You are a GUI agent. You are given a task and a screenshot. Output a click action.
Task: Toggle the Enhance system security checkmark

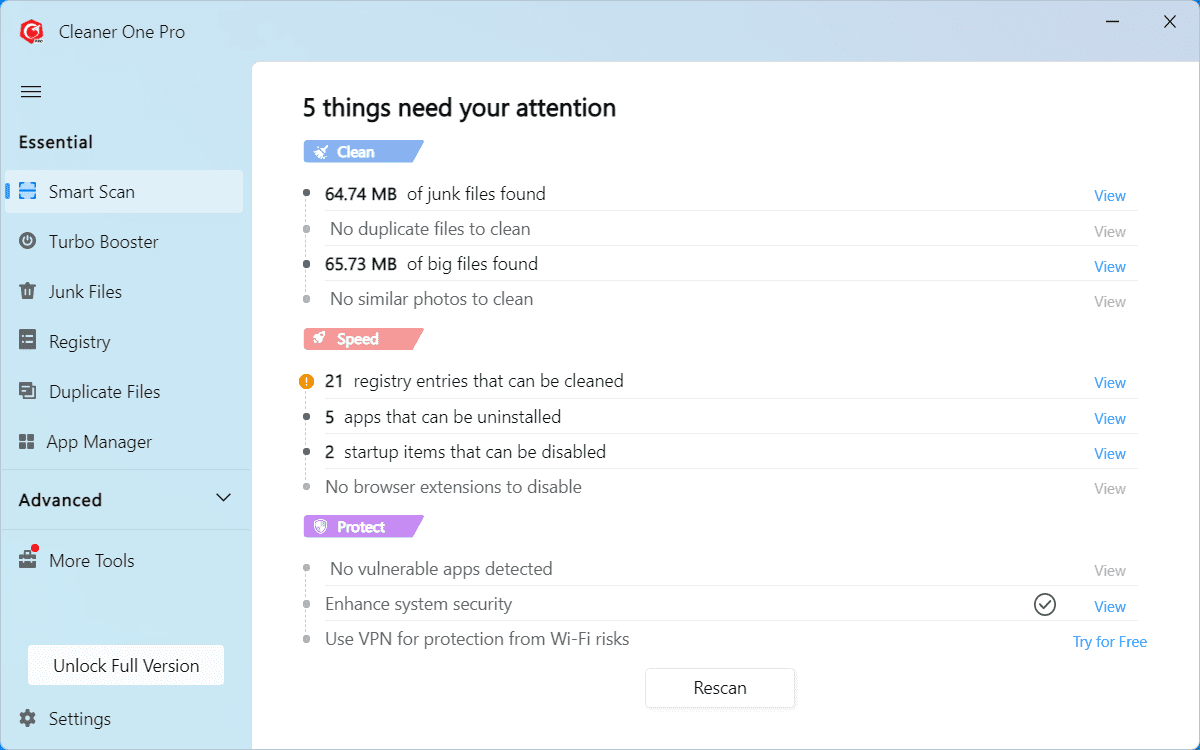[x=1045, y=605]
